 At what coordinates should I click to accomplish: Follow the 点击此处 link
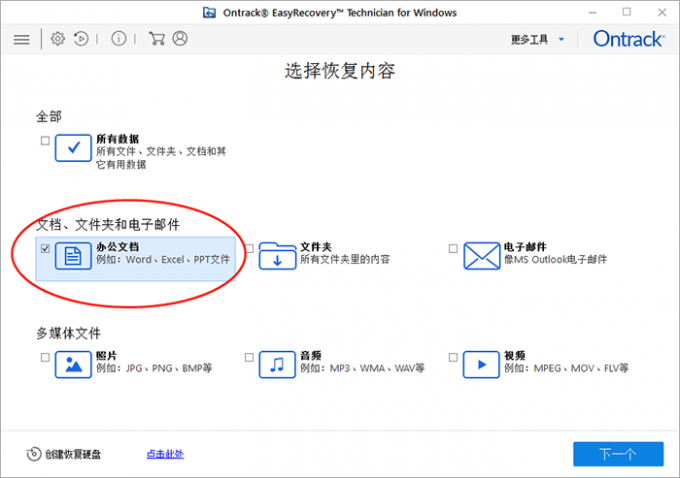pyautogui.click(x=165, y=454)
